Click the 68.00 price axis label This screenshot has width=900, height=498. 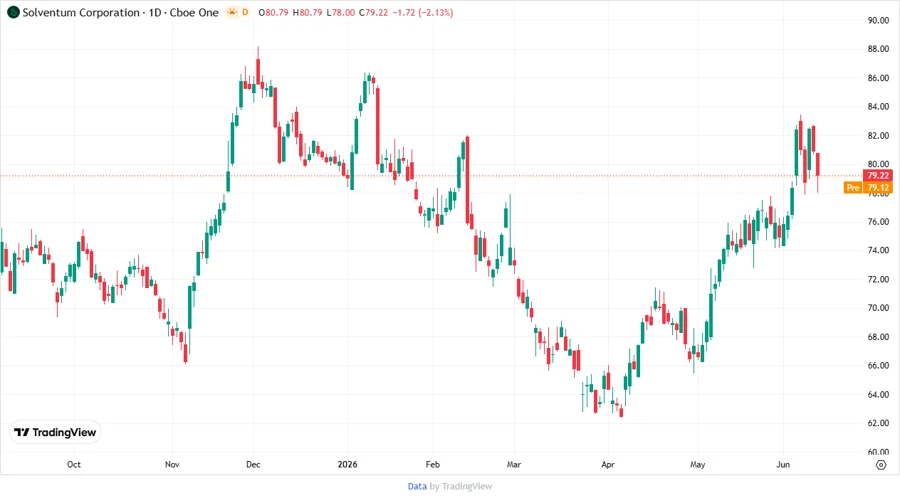pyautogui.click(x=878, y=337)
